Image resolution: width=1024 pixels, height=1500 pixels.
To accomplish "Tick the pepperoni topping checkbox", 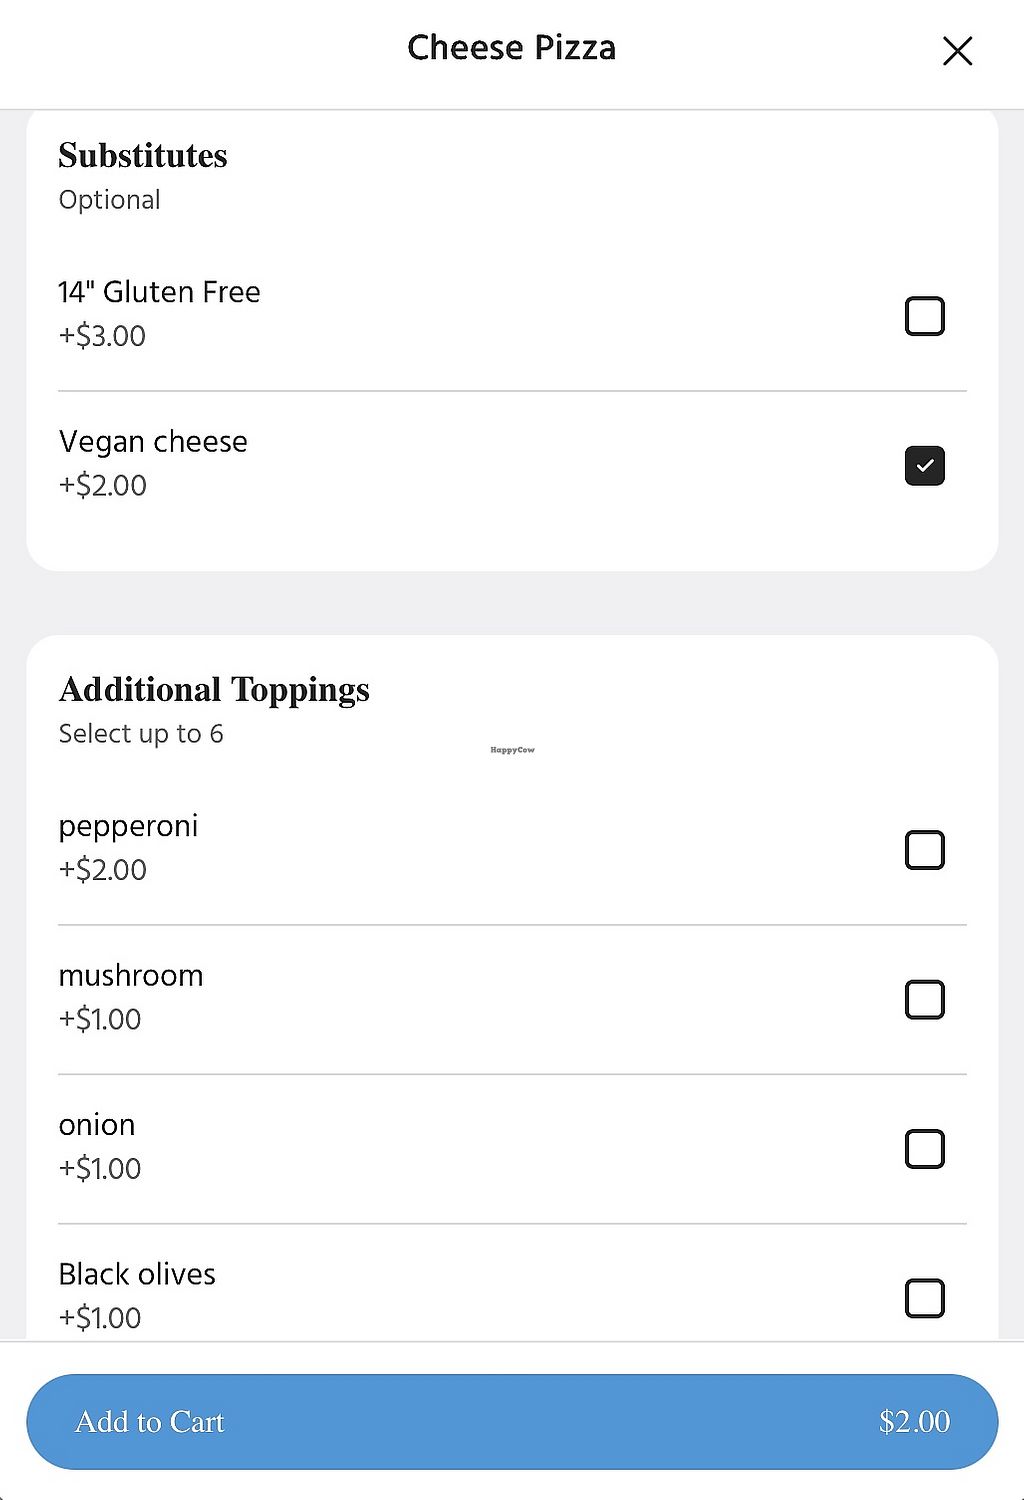I will pyautogui.click(x=924, y=850).
